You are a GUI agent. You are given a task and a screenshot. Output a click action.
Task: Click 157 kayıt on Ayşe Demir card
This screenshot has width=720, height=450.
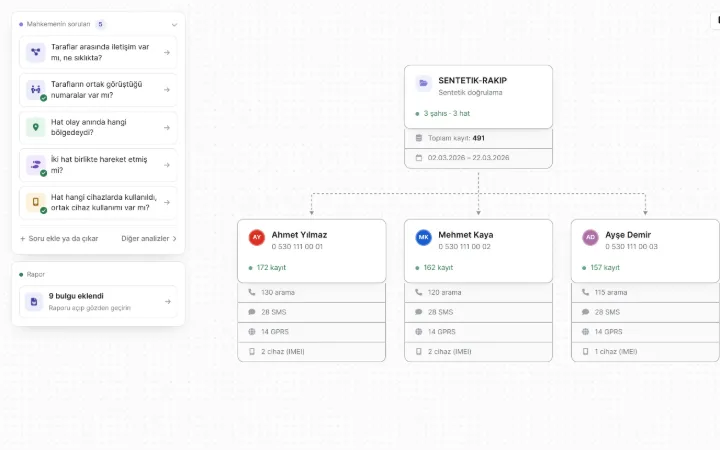601,267
